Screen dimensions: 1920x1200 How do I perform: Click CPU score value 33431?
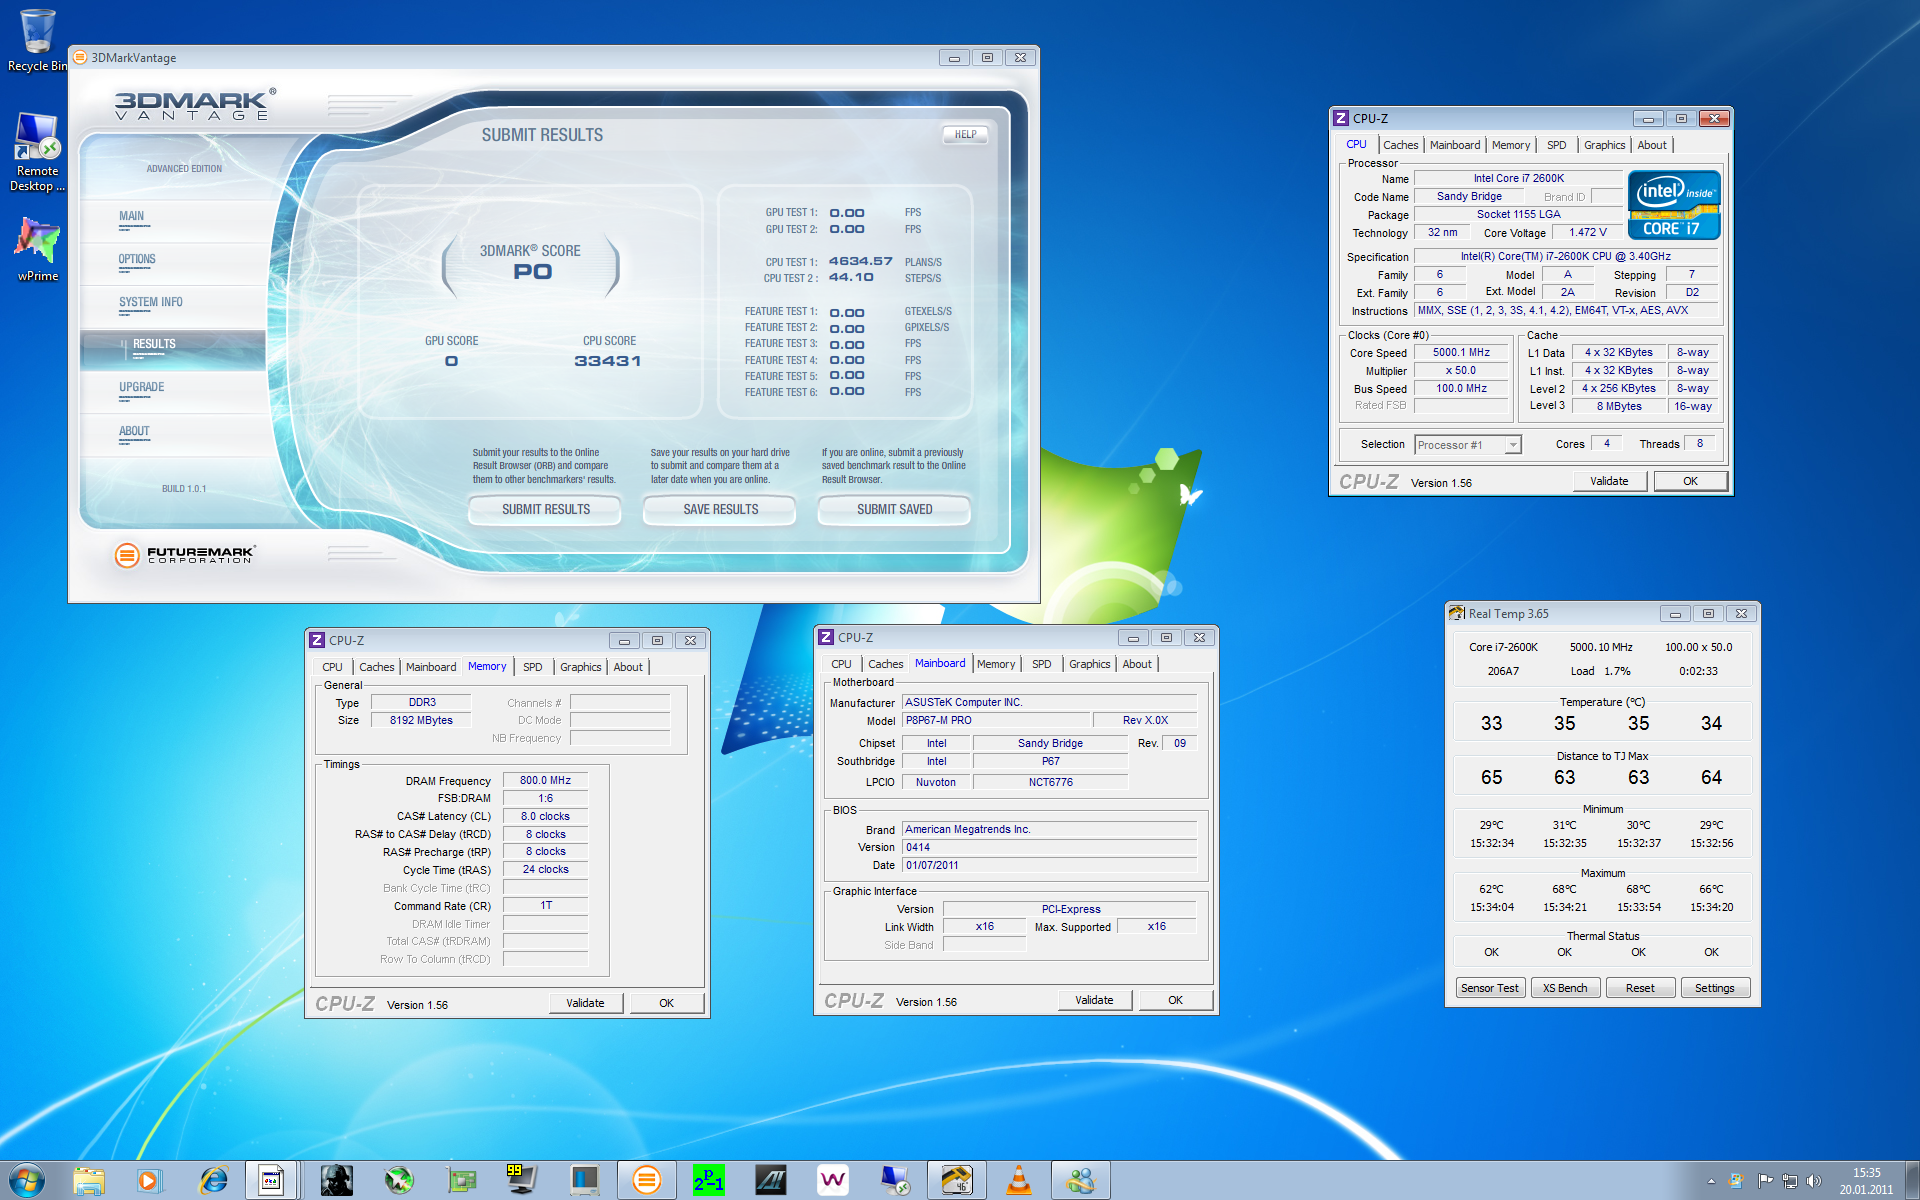click(x=607, y=361)
